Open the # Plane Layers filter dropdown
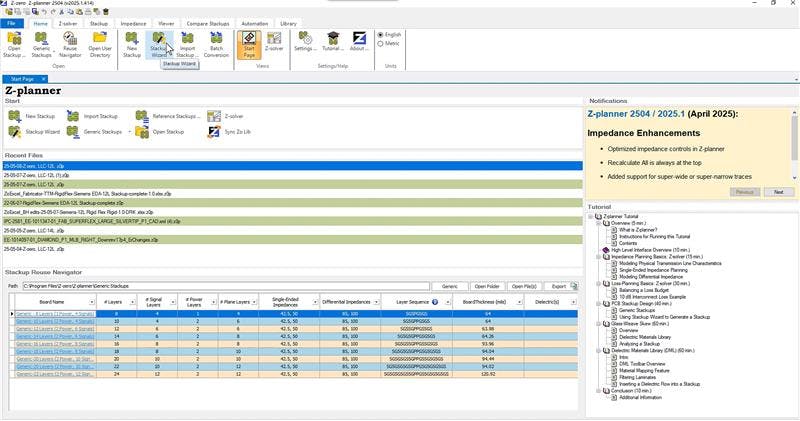800x421 pixels. coord(254,302)
